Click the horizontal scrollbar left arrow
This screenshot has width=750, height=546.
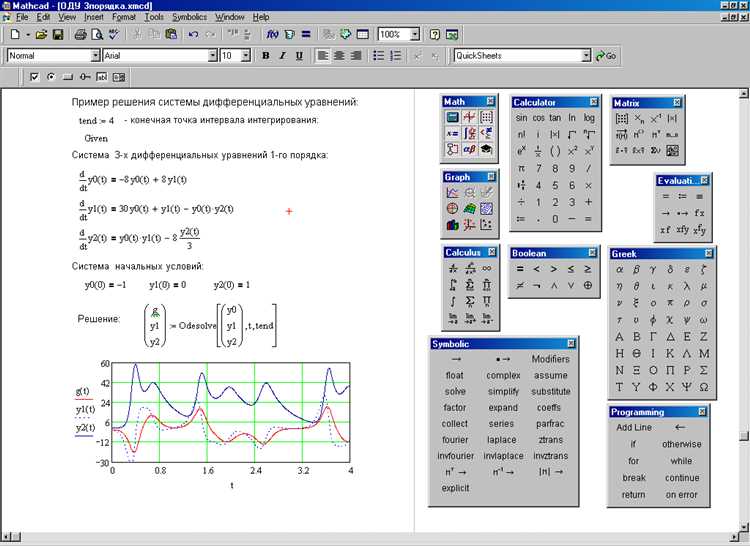point(5,537)
